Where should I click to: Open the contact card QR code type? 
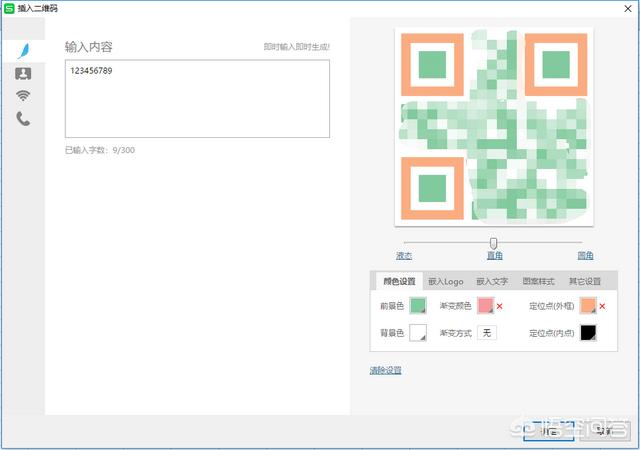23,74
